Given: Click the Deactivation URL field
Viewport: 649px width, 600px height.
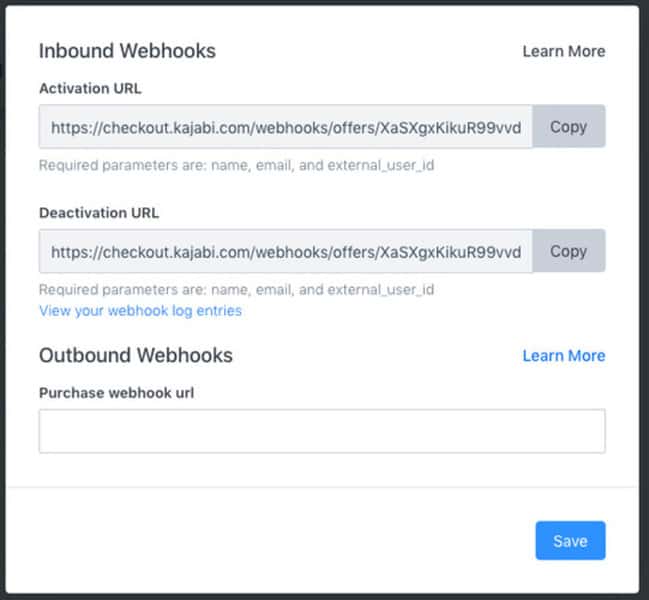Looking at the screenshot, I should [286, 251].
